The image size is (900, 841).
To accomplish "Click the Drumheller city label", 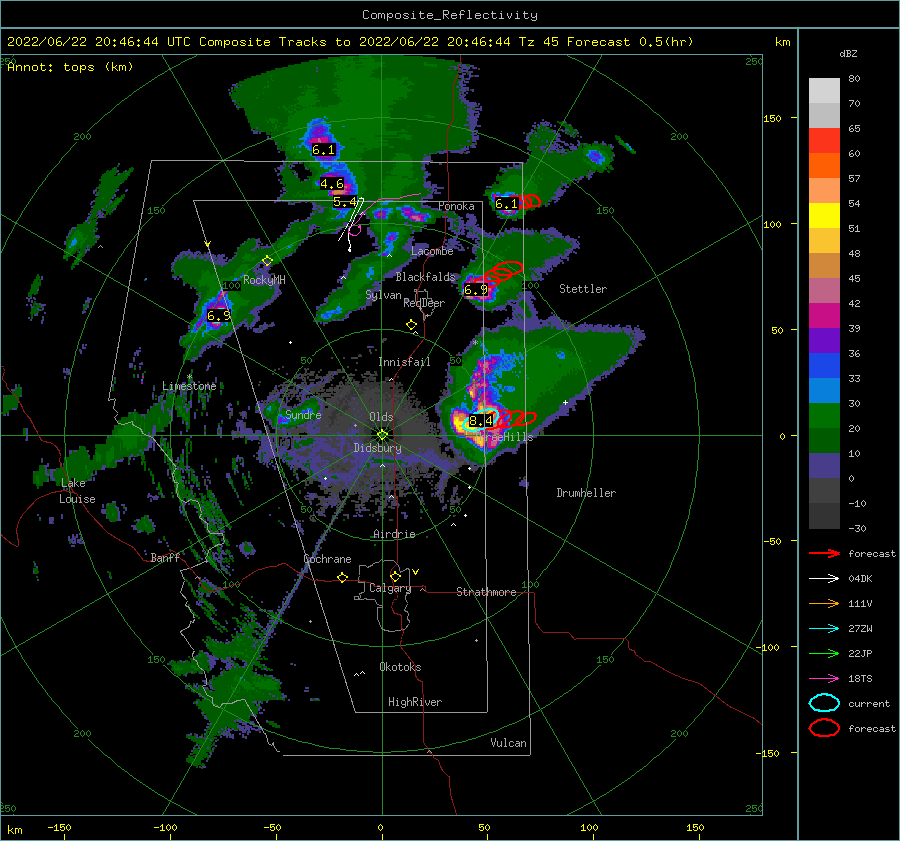I will (586, 493).
